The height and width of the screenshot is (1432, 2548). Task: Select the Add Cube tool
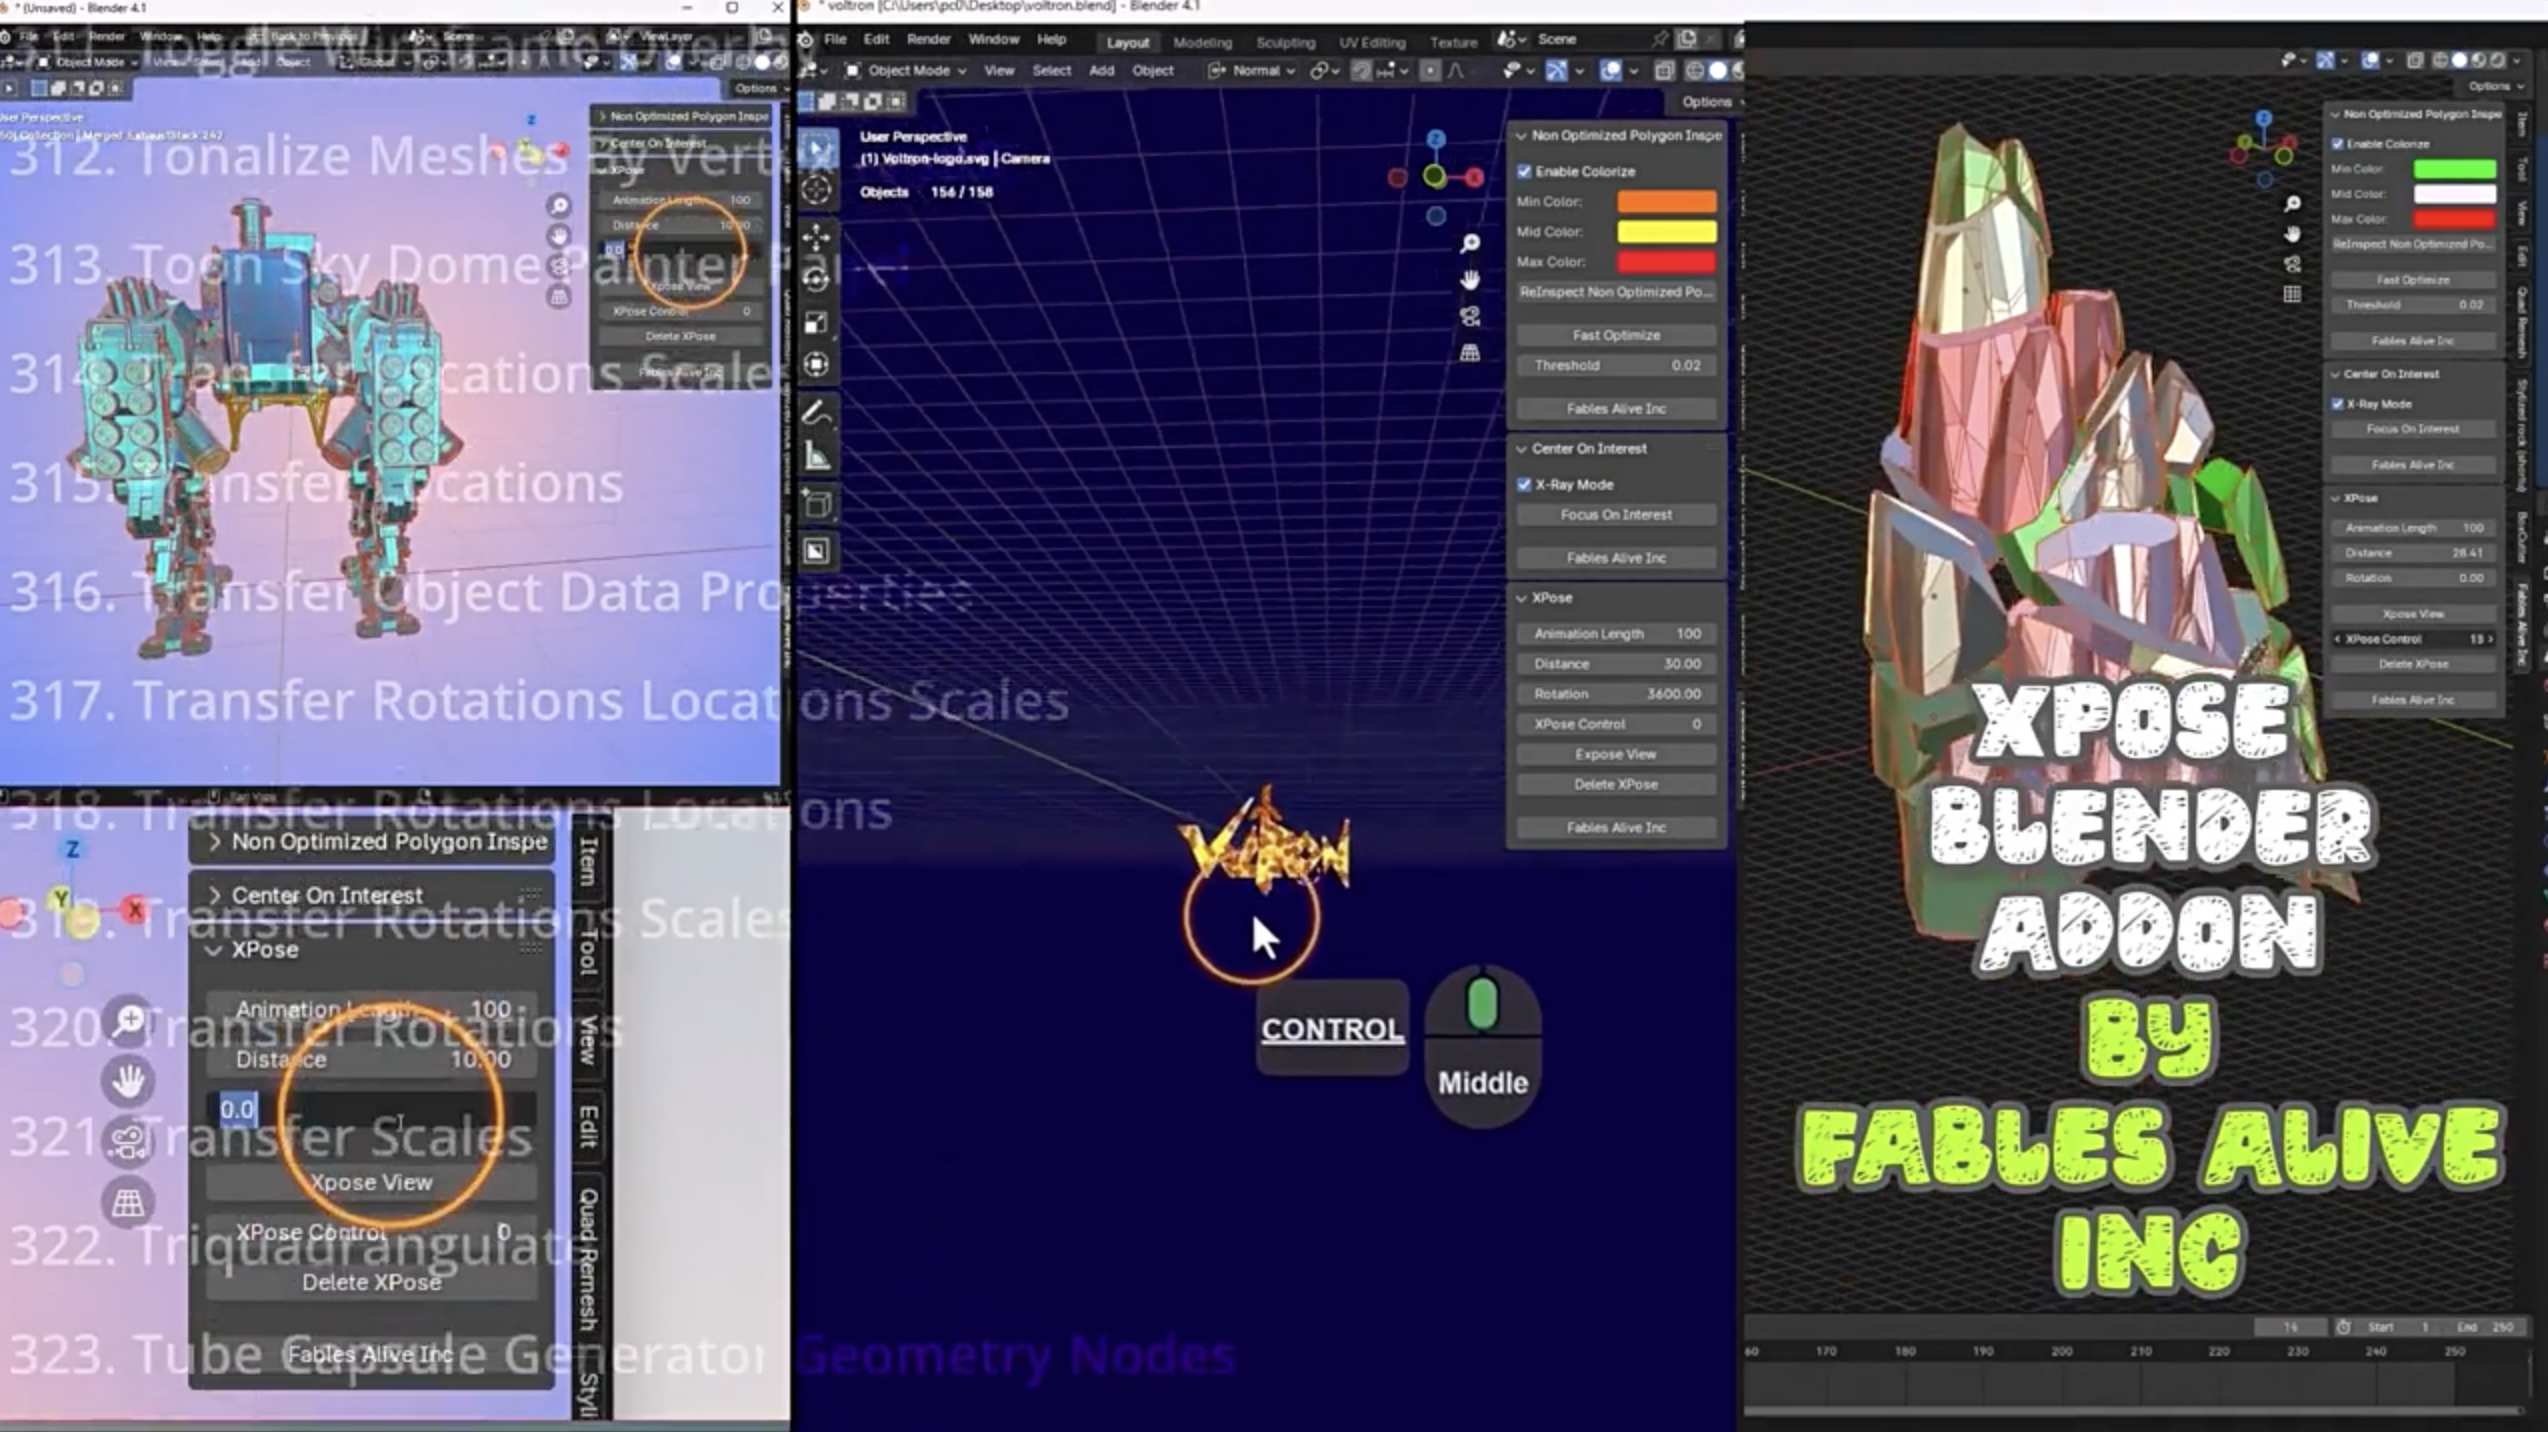817,503
